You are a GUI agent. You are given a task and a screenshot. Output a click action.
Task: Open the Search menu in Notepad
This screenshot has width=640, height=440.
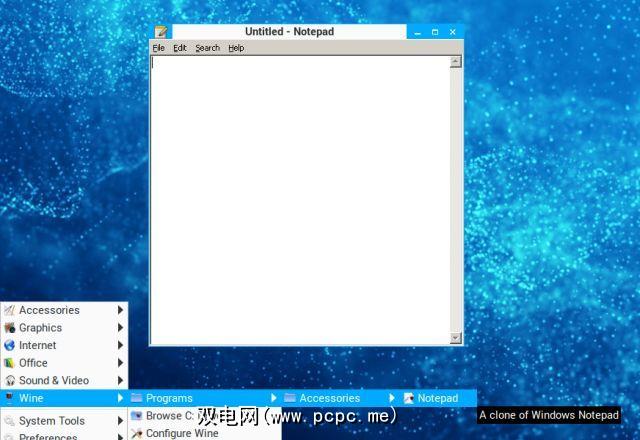pyautogui.click(x=207, y=48)
